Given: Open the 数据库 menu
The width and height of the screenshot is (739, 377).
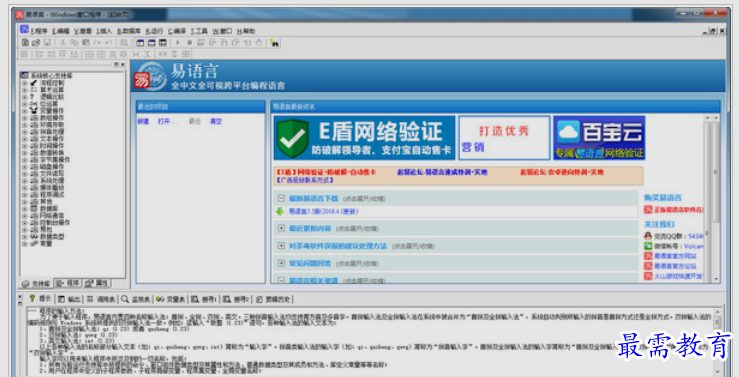Looking at the screenshot, I should [x=129, y=31].
